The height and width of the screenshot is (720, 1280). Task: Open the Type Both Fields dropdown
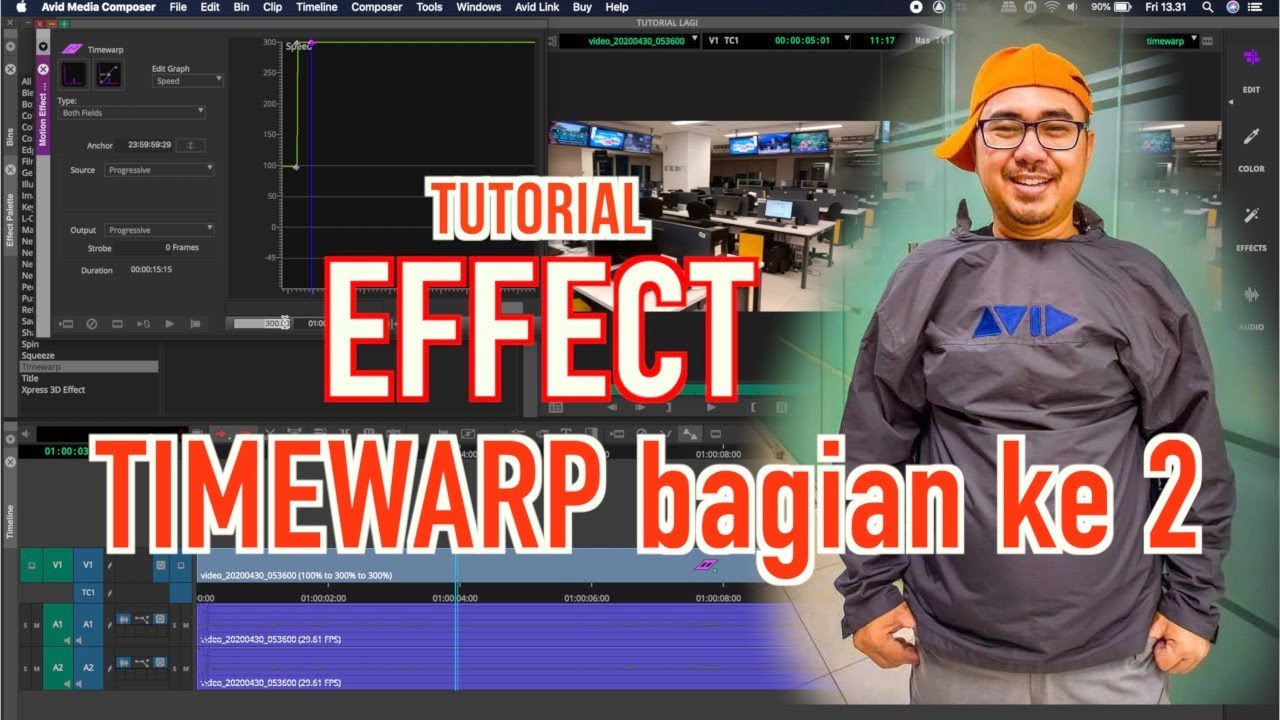(132, 113)
